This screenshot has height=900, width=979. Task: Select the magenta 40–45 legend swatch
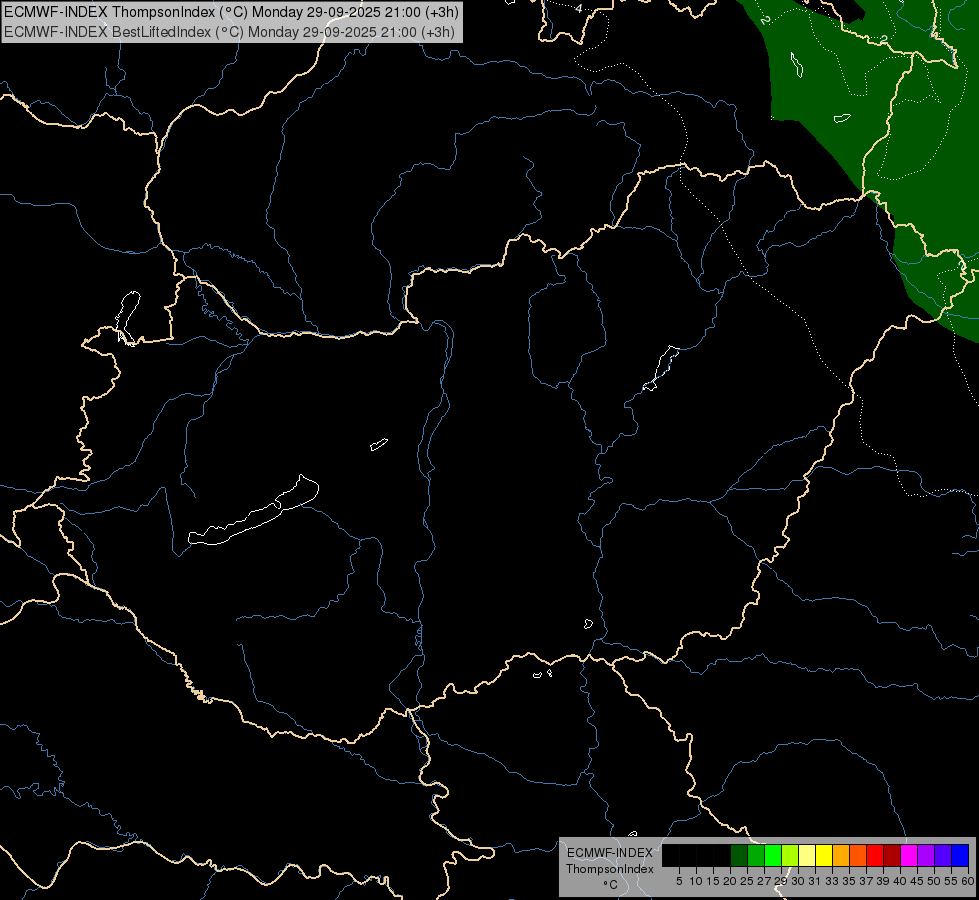(x=909, y=855)
